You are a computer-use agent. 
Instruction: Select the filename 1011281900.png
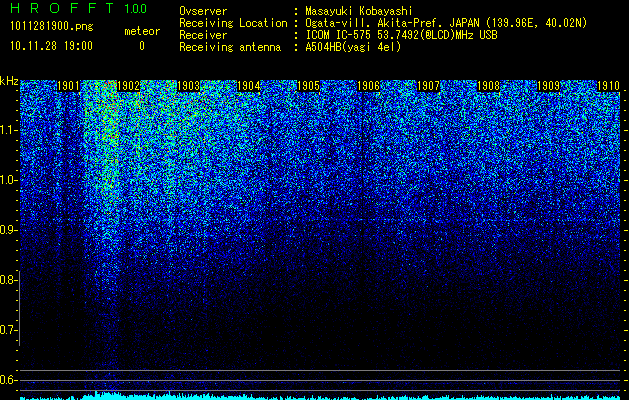52,26
